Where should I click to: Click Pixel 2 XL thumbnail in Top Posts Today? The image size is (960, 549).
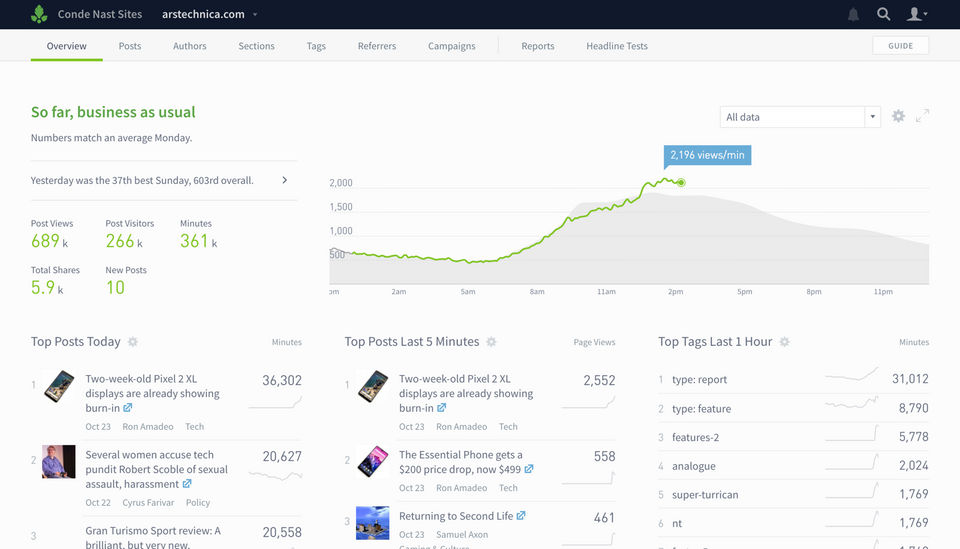click(x=59, y=386)
